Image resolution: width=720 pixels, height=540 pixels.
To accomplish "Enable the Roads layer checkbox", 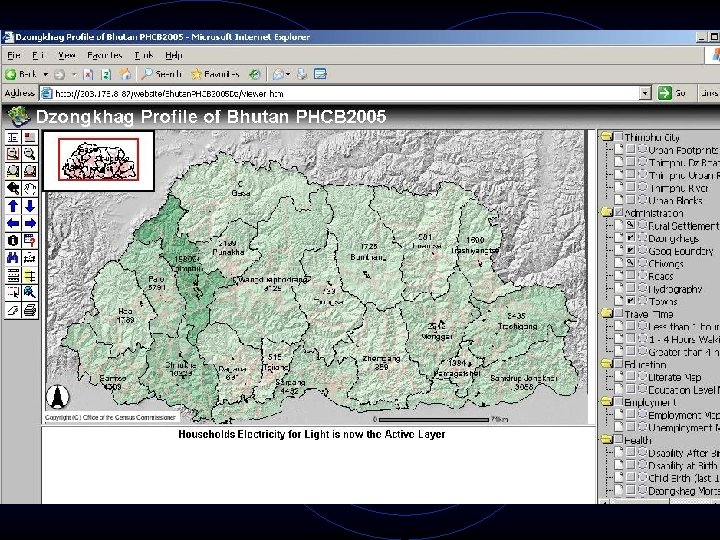I will pos(631,276).
